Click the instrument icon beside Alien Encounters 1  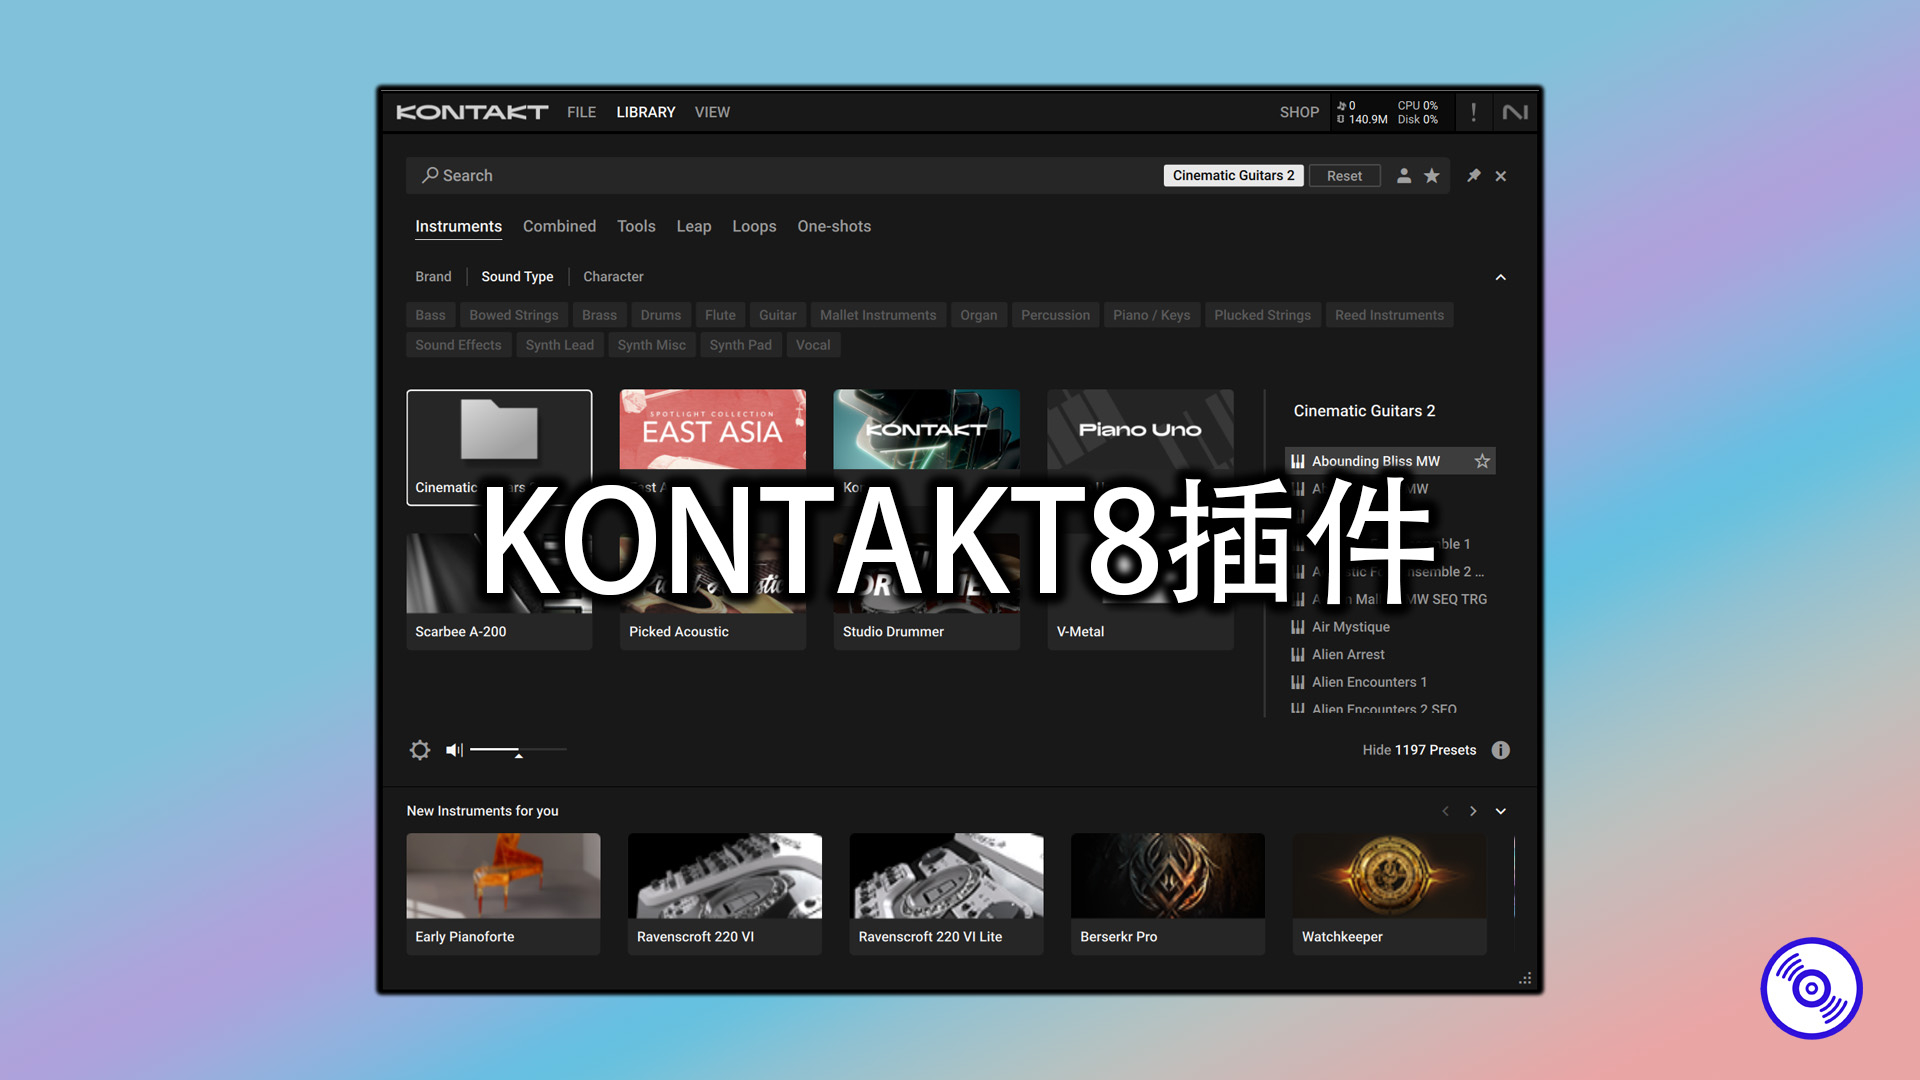coord(1298,682)
